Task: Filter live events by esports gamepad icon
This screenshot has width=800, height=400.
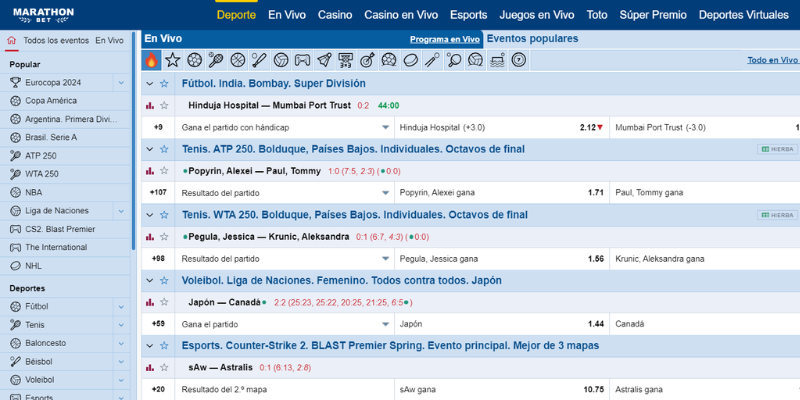Action: pos(303,60)
